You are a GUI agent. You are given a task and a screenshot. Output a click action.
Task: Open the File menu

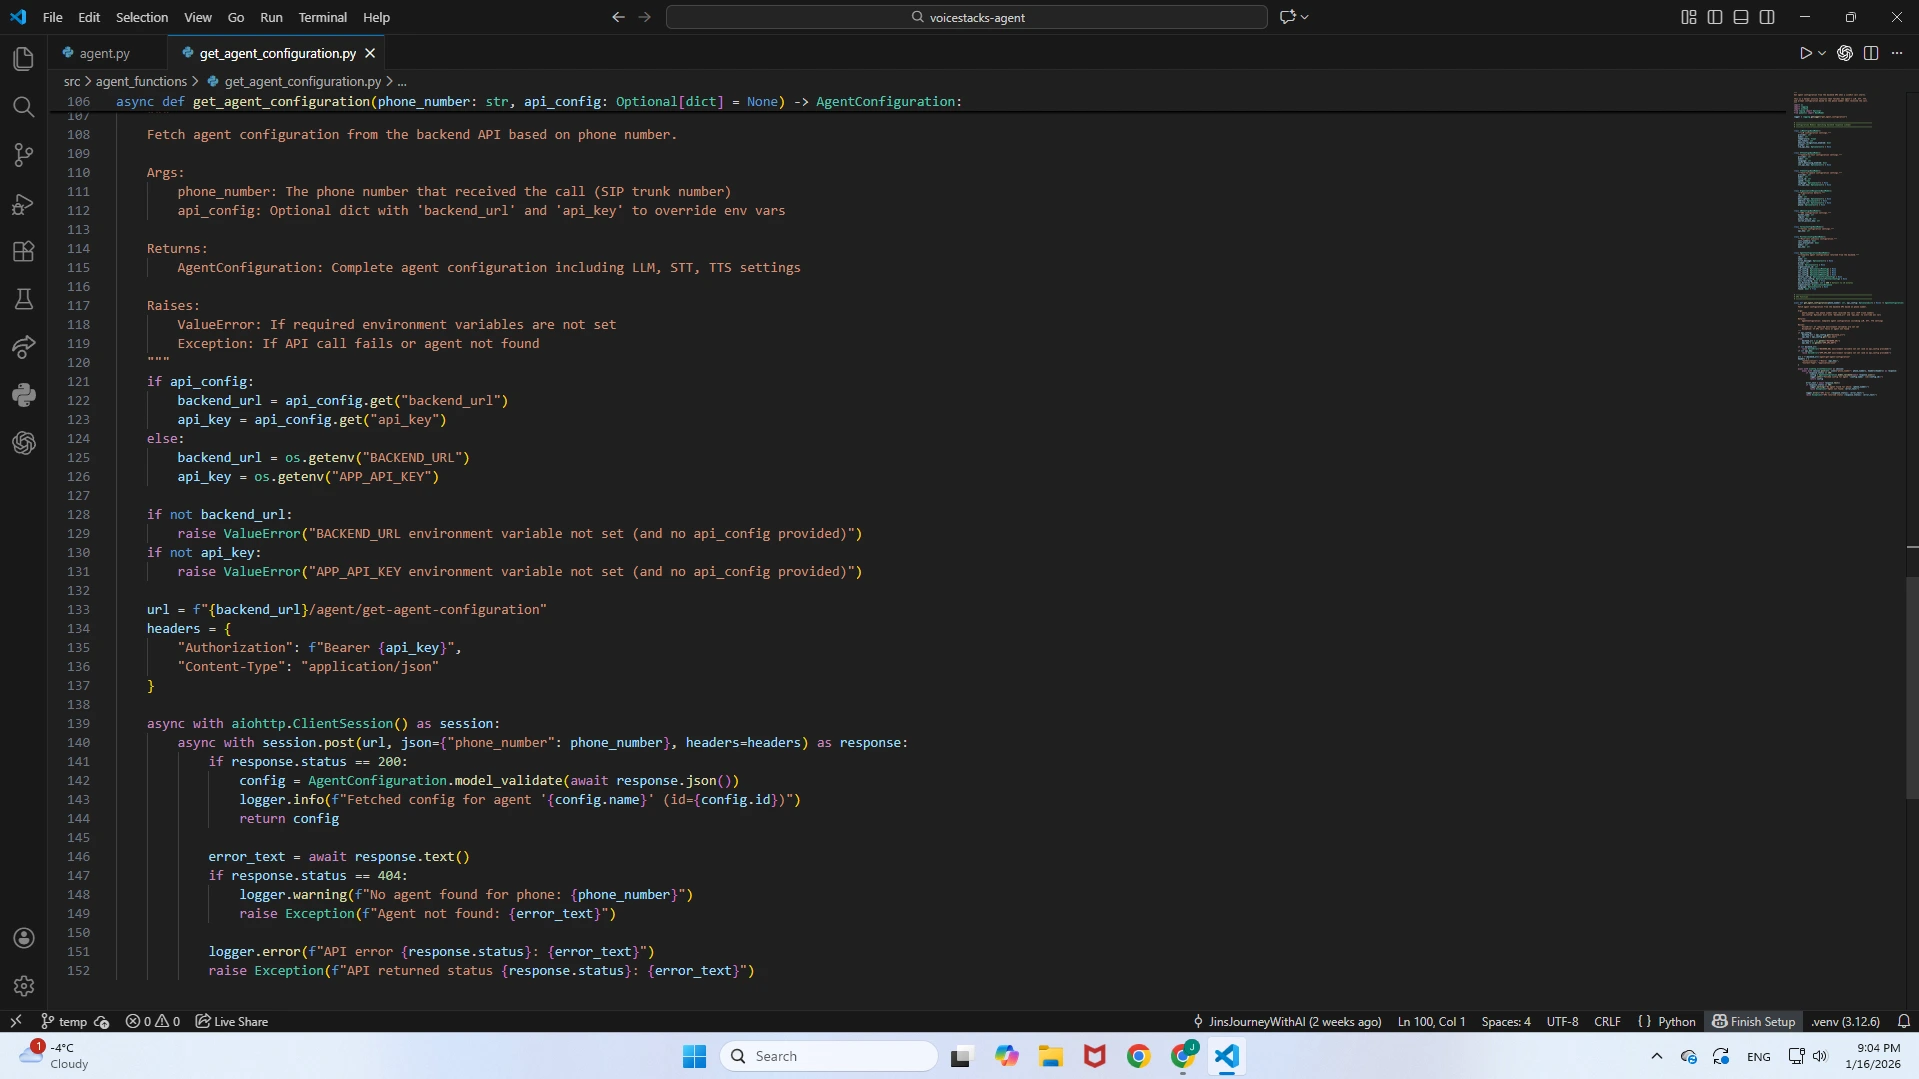coord(53,17)
